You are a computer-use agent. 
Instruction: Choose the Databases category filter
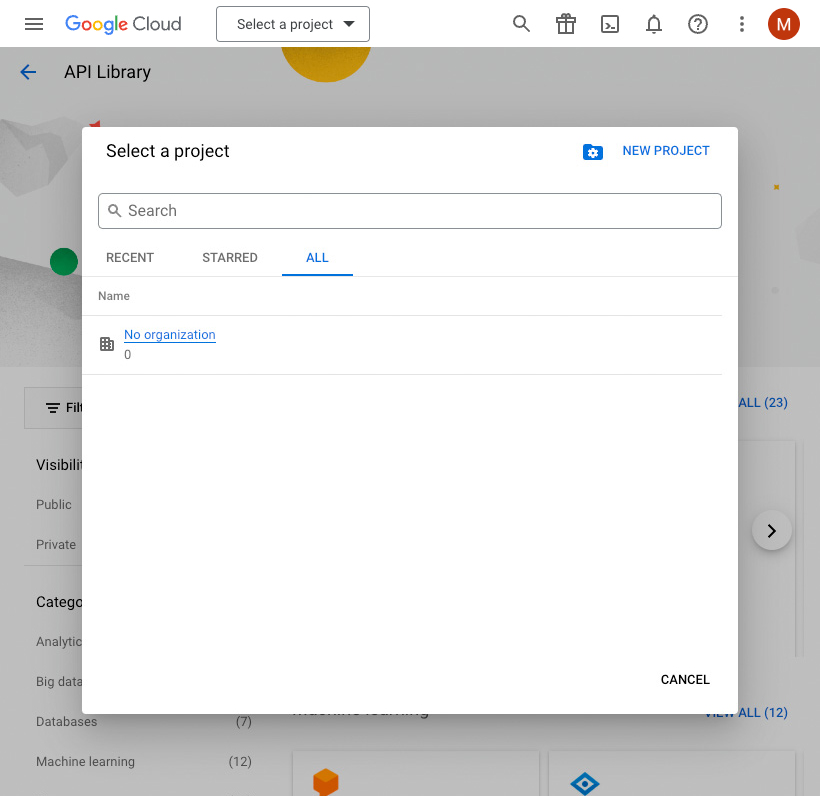click(66, 722)
